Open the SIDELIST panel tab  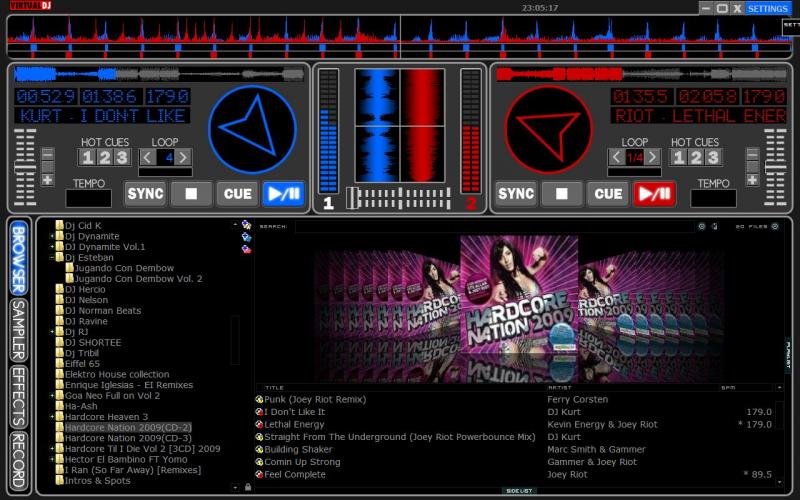pyautogui.click(x=519, y=491)
